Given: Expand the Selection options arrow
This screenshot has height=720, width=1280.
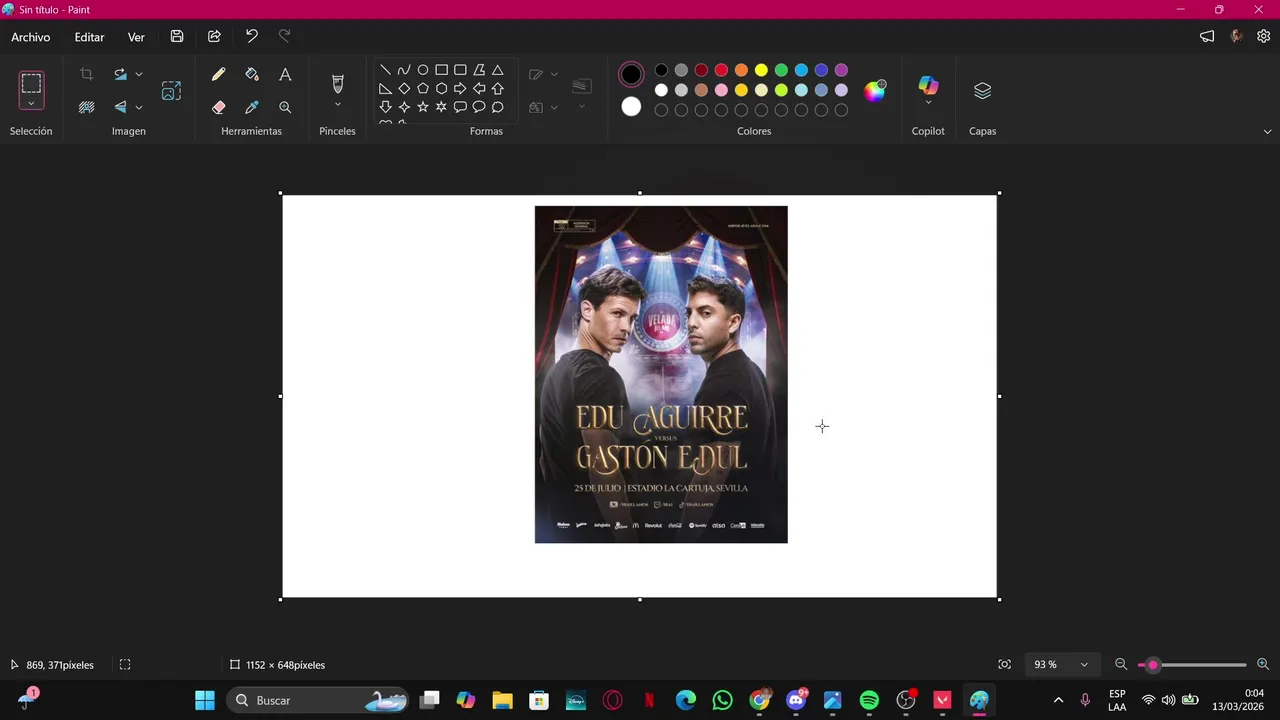Looking at the screenshot, I should click(x=31, y=103).
